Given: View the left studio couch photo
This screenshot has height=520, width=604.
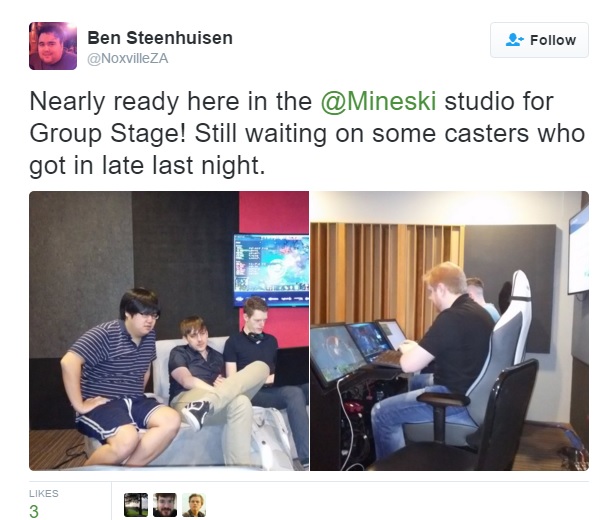Looking at the screenshot, I should [169, 330].
